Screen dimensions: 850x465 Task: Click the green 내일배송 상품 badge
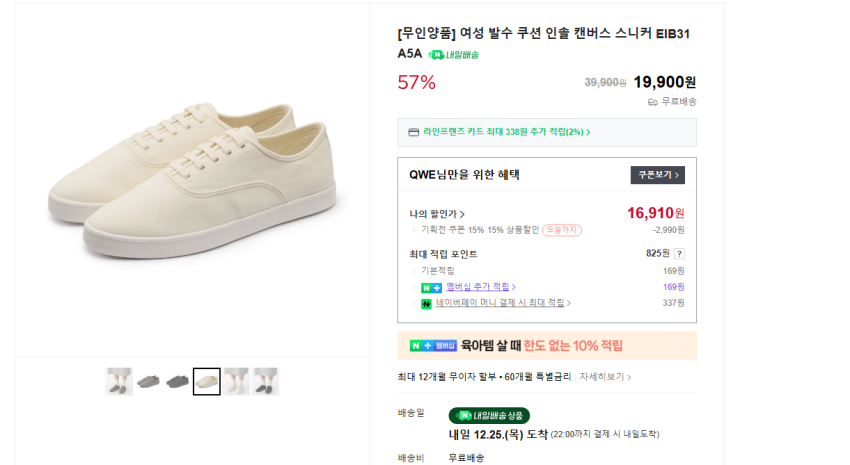[x=489, y=415]
